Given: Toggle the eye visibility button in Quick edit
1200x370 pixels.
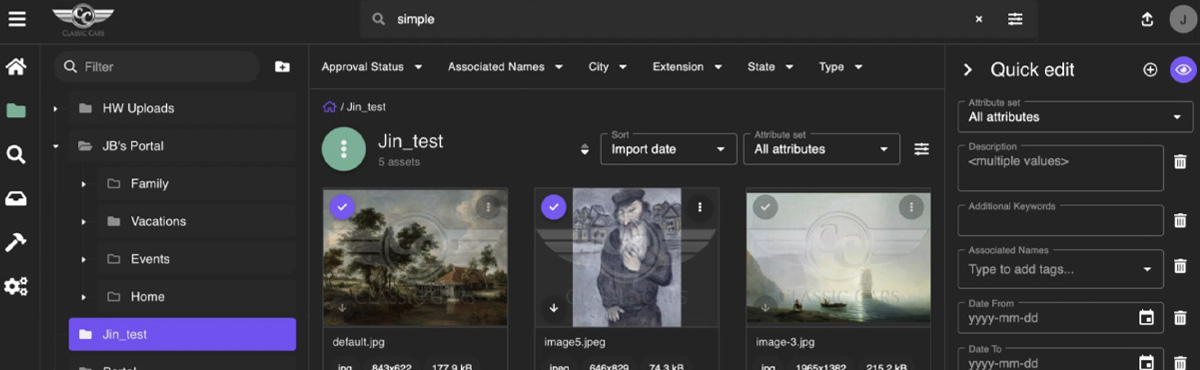Looking at the screenshot, I should (1183, 70).
